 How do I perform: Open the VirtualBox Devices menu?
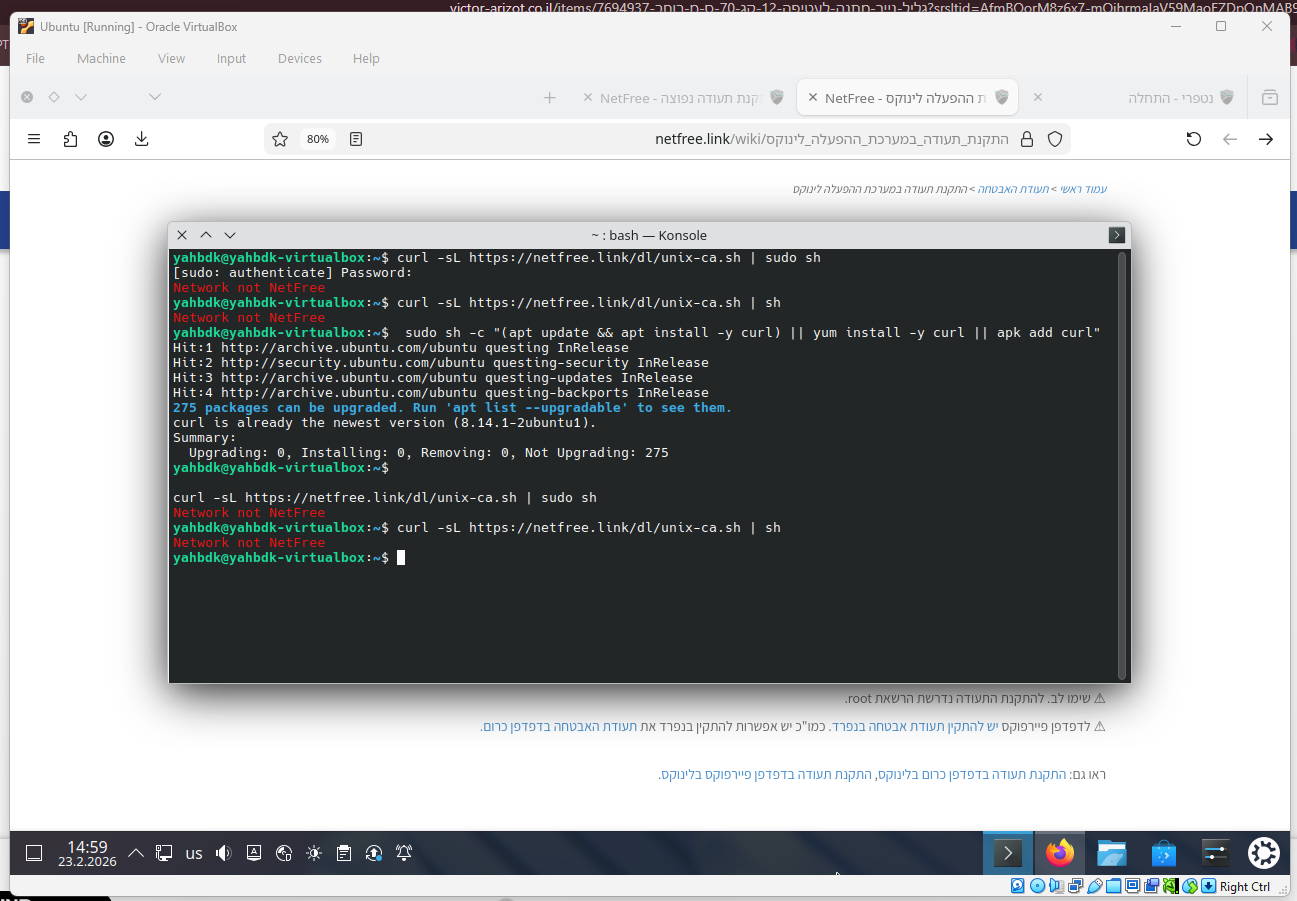[299, 58]
